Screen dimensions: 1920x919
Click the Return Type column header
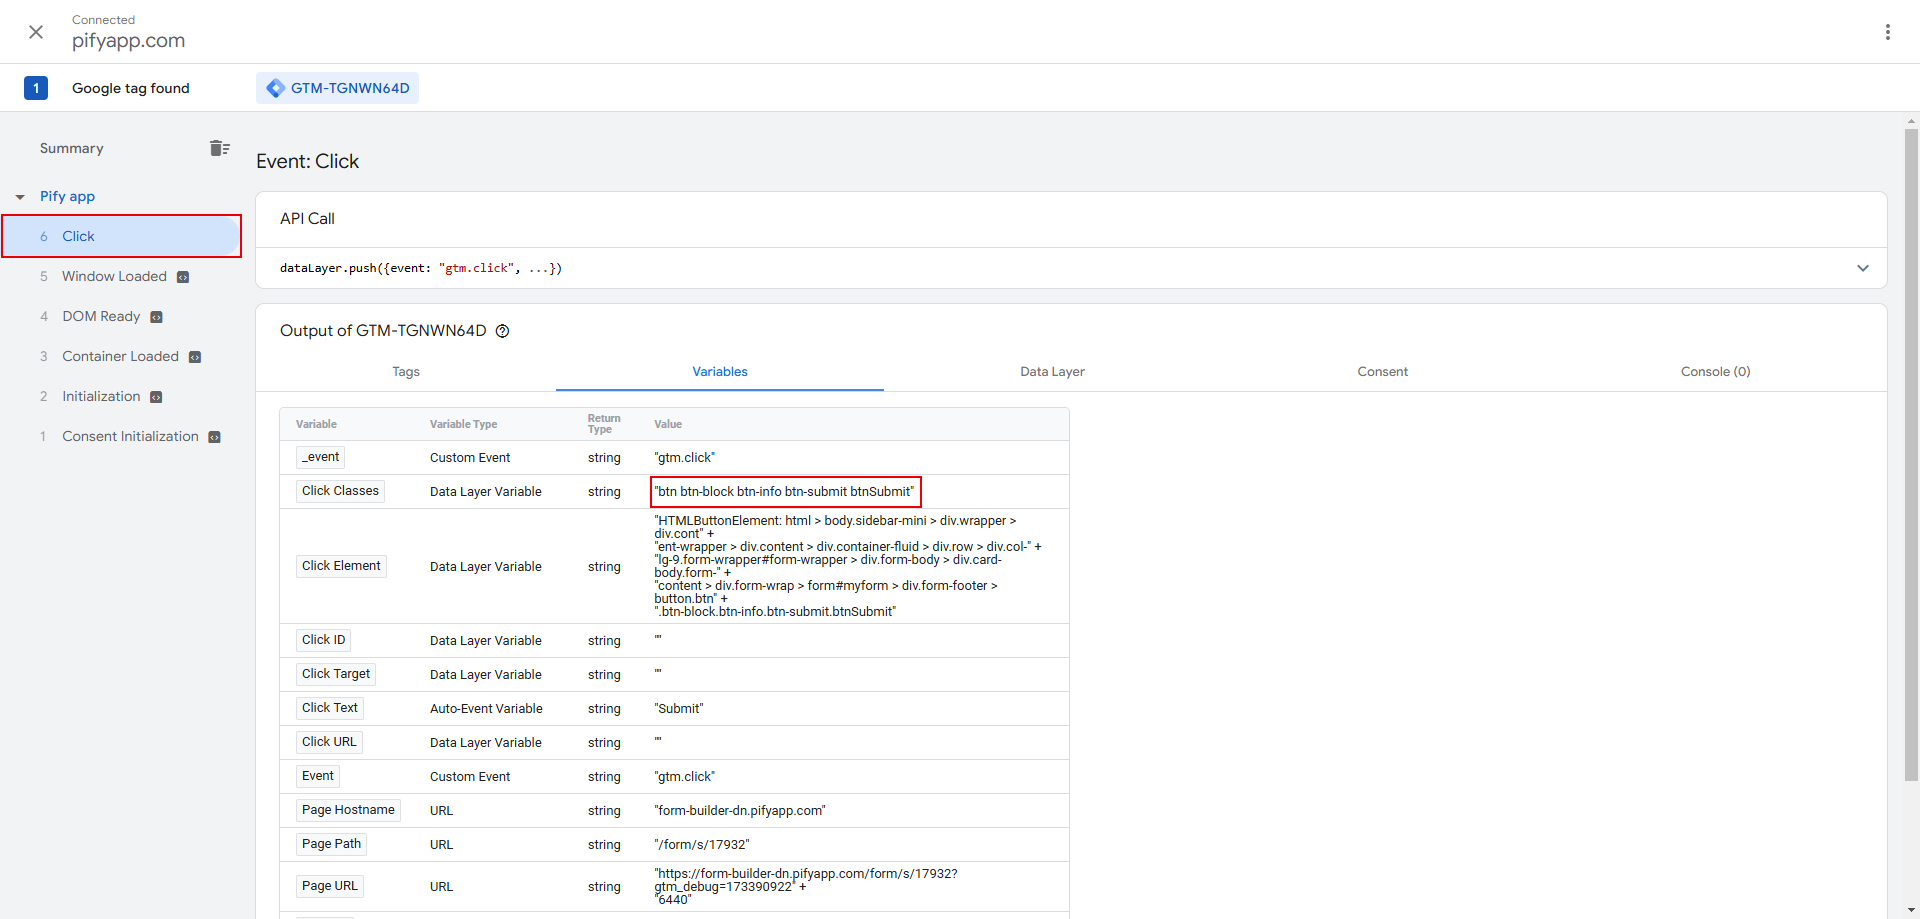tap(604, 424)
